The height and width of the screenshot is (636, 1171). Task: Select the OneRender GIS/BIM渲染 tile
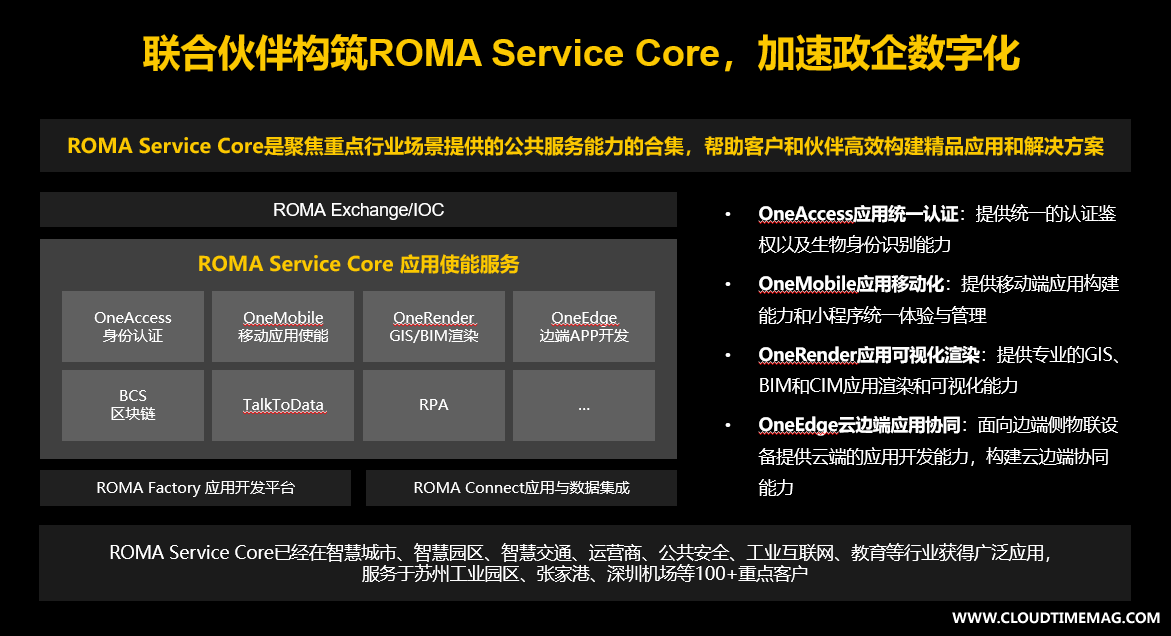tap(434, 327)
